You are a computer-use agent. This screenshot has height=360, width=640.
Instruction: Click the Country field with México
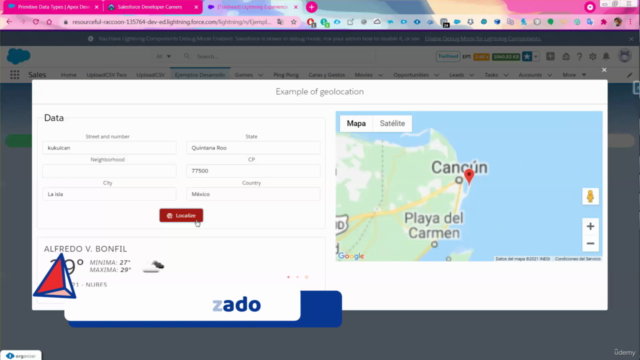tap(253, 194)
